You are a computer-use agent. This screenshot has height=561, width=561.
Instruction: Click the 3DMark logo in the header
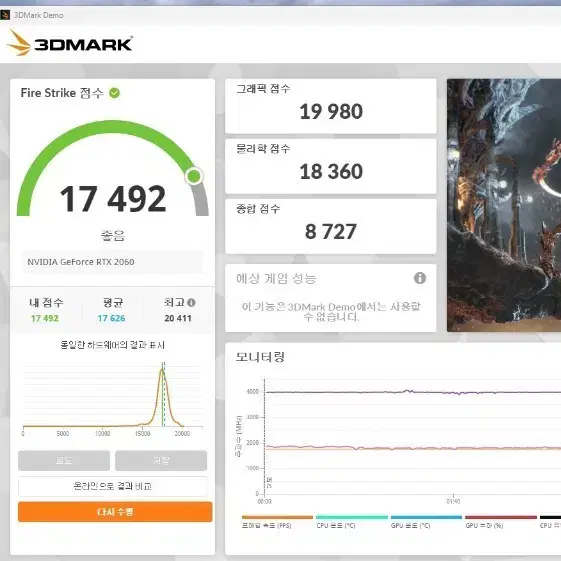[x=70, y=43]
